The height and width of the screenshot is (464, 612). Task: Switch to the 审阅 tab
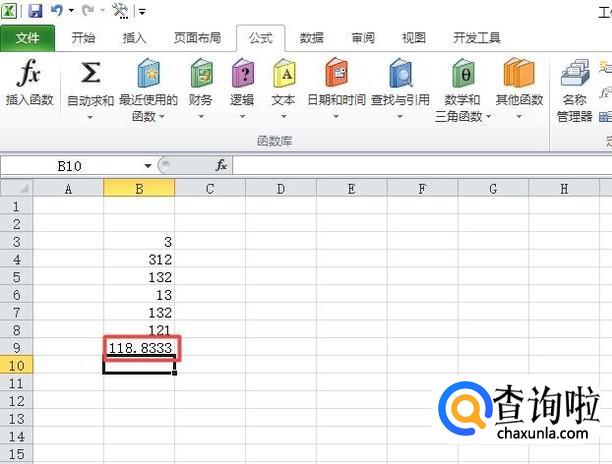click(x=363, y=38)
